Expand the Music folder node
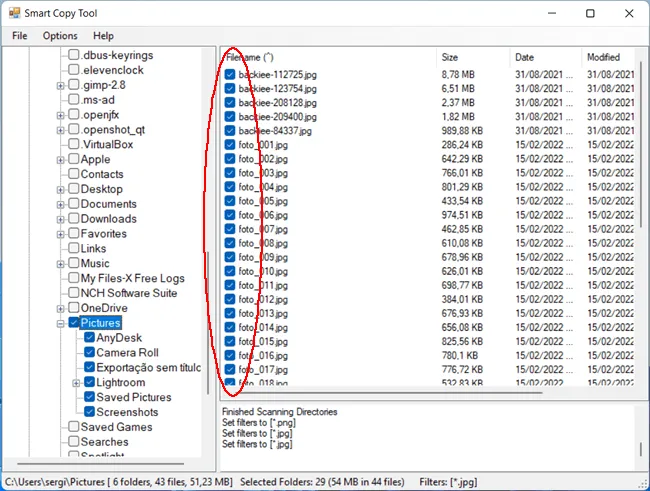The image size is (650, 491). [x=61, y=264]
